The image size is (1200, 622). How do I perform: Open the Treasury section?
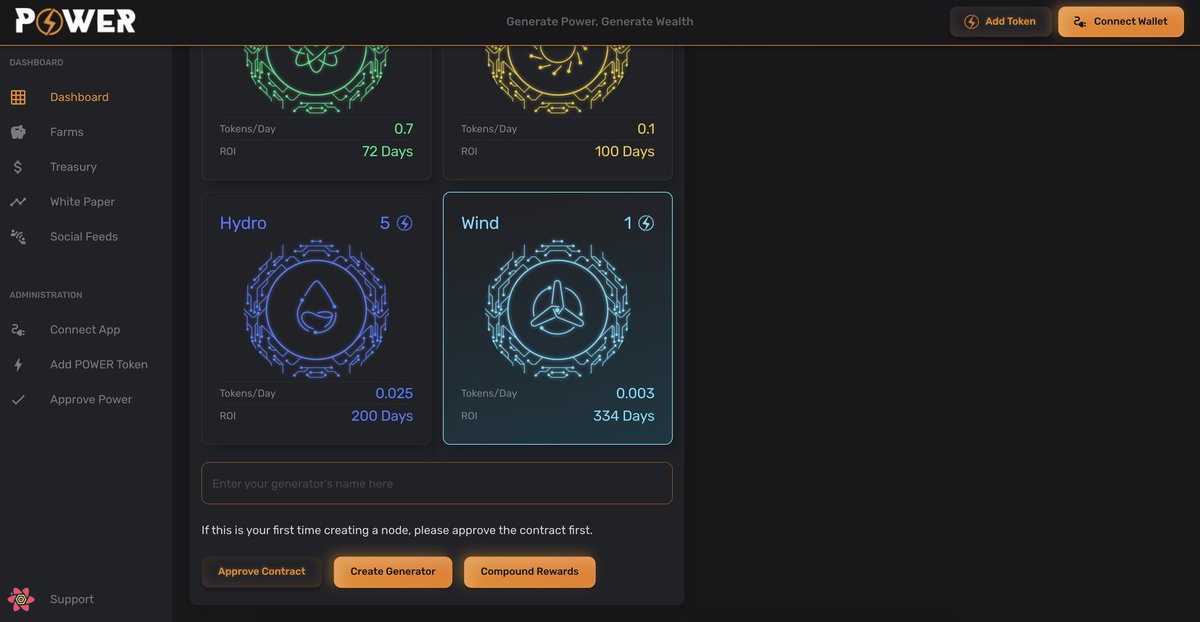[x=73, y=165]
